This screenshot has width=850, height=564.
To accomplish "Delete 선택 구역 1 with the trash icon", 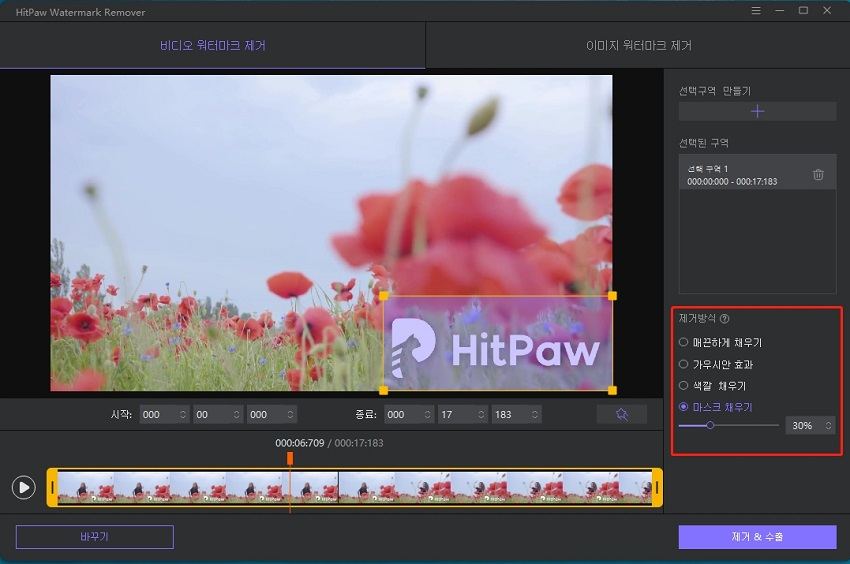I will (x=818, y=175).
